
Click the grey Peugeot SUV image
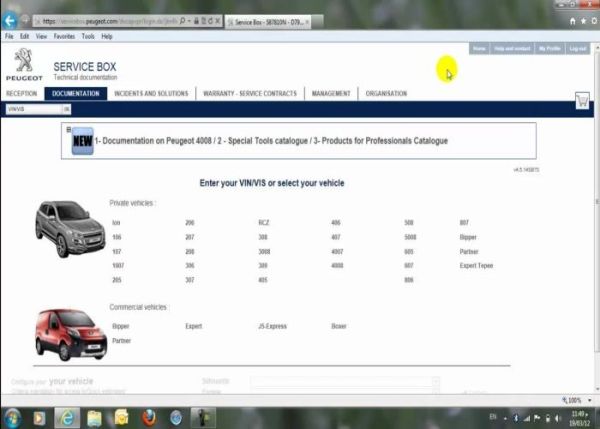click(x=70, y=228)
